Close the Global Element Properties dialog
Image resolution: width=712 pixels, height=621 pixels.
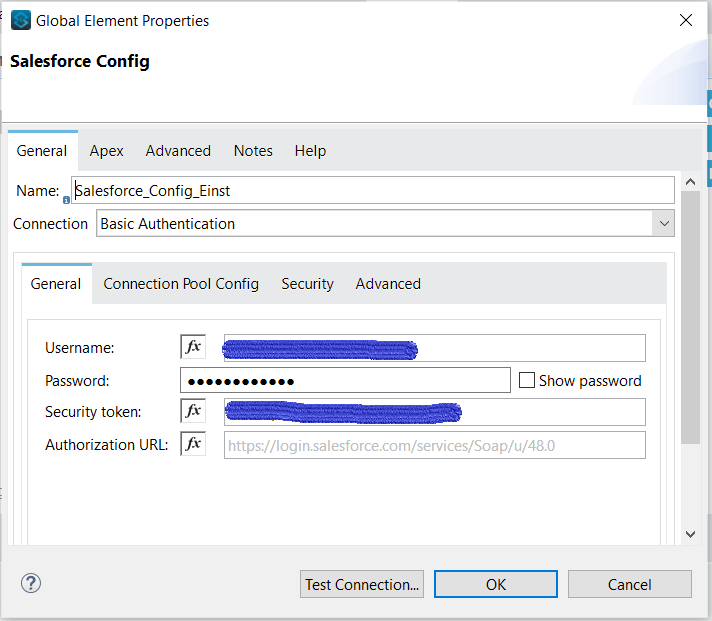[x=686, y=20]
